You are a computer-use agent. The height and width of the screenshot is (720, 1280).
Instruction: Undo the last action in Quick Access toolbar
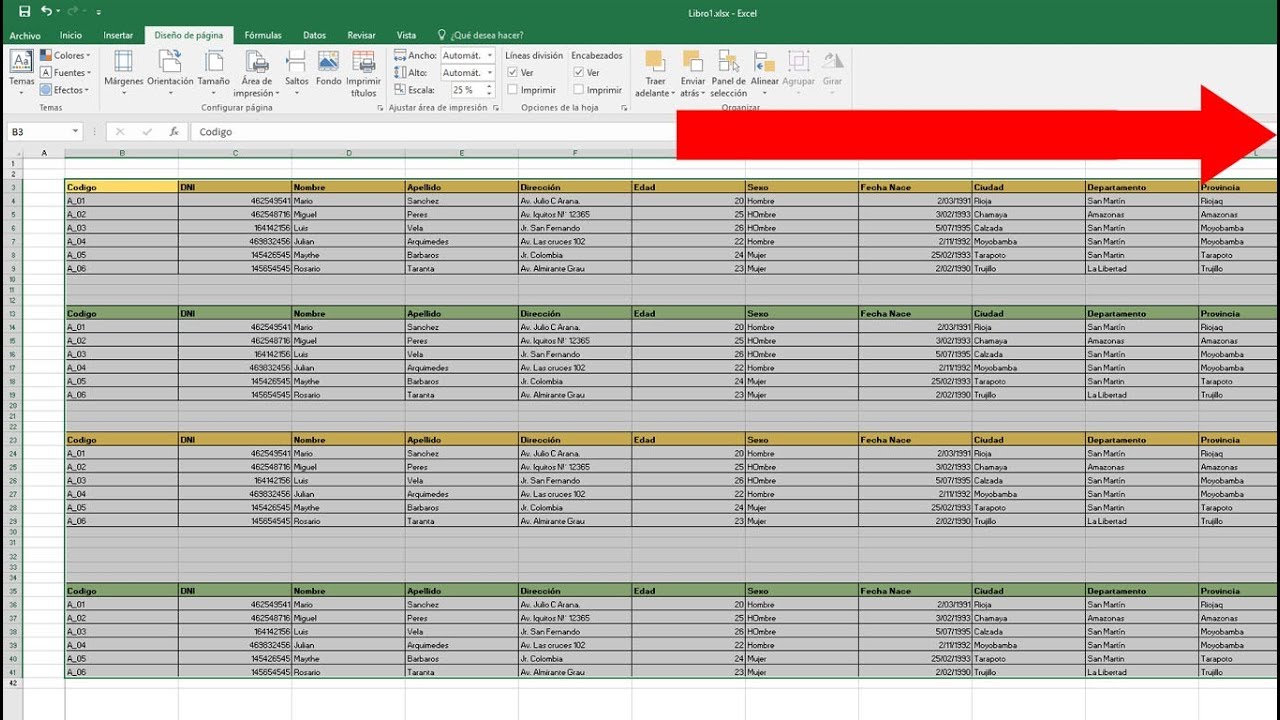coord(46,11)
